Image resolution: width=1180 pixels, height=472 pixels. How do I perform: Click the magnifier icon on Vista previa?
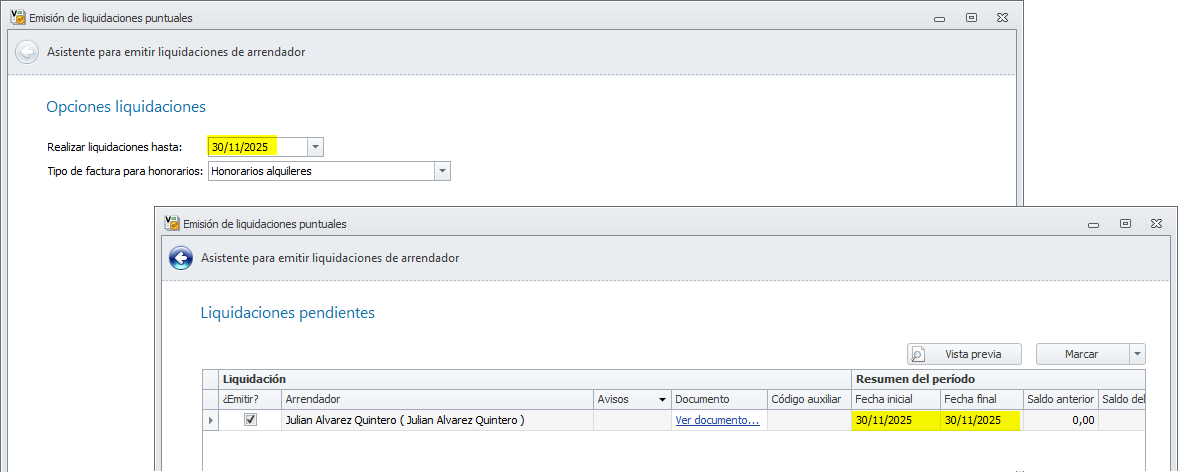[918, 354]
